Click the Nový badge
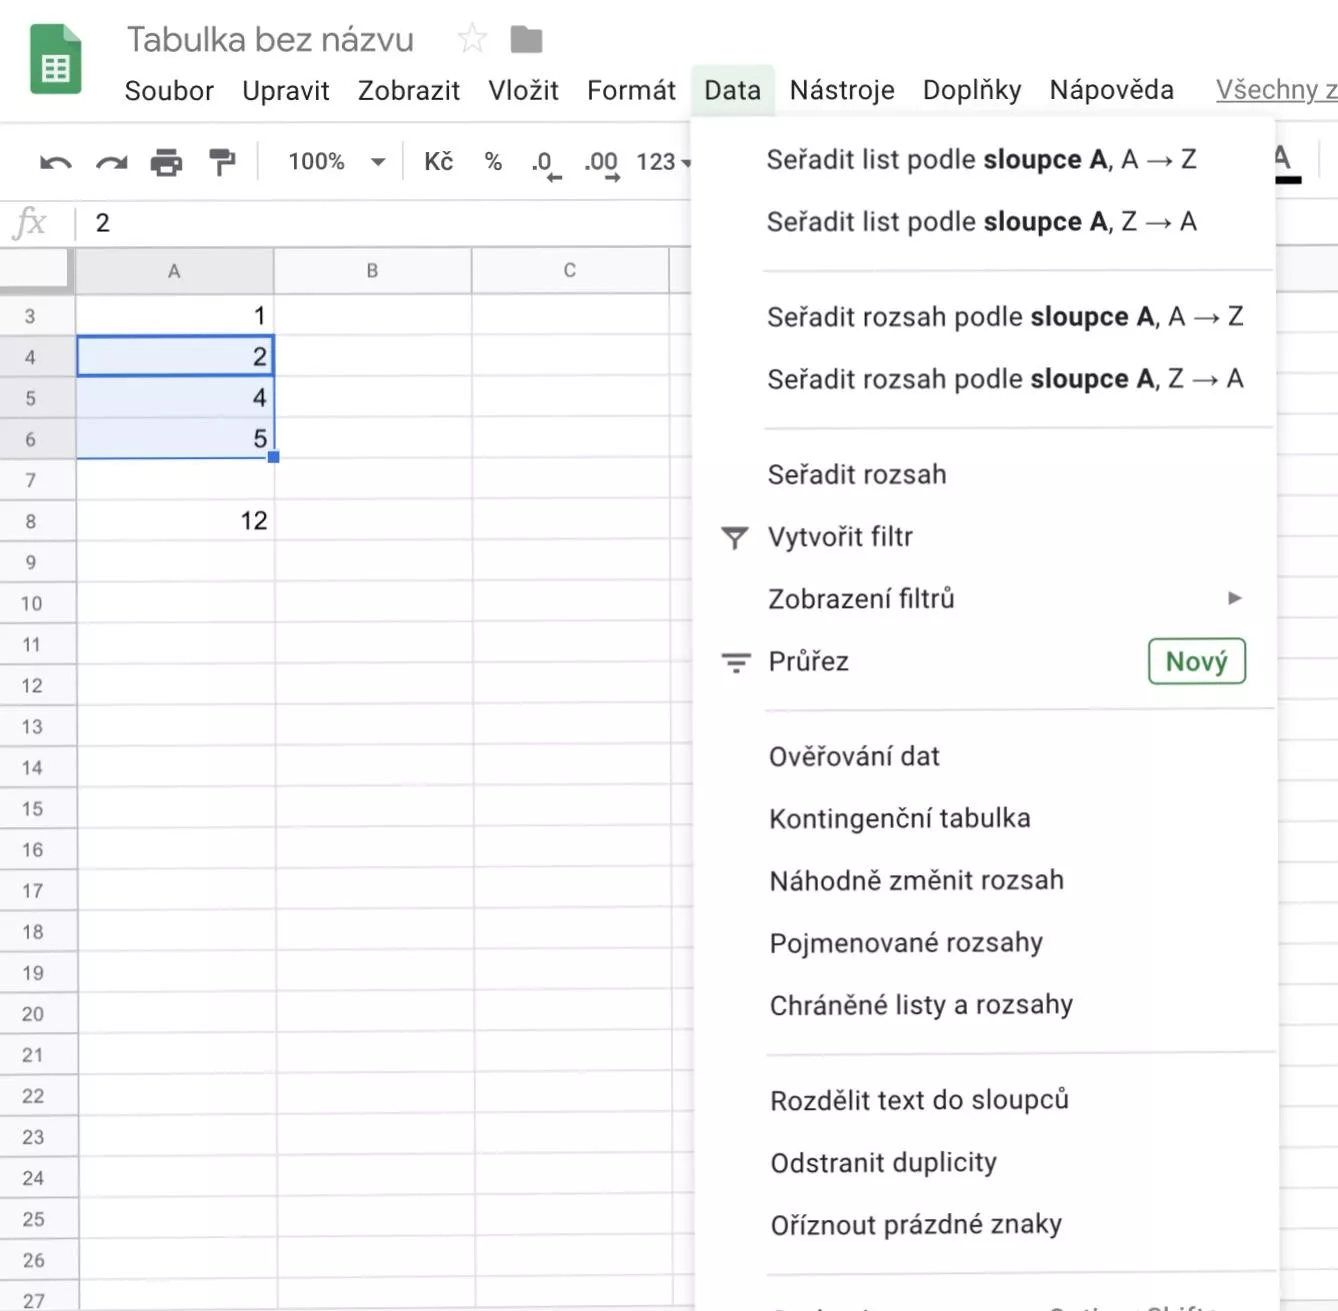The height and width of the screenshot is (1311, 1338). (x=1197, y=662)
